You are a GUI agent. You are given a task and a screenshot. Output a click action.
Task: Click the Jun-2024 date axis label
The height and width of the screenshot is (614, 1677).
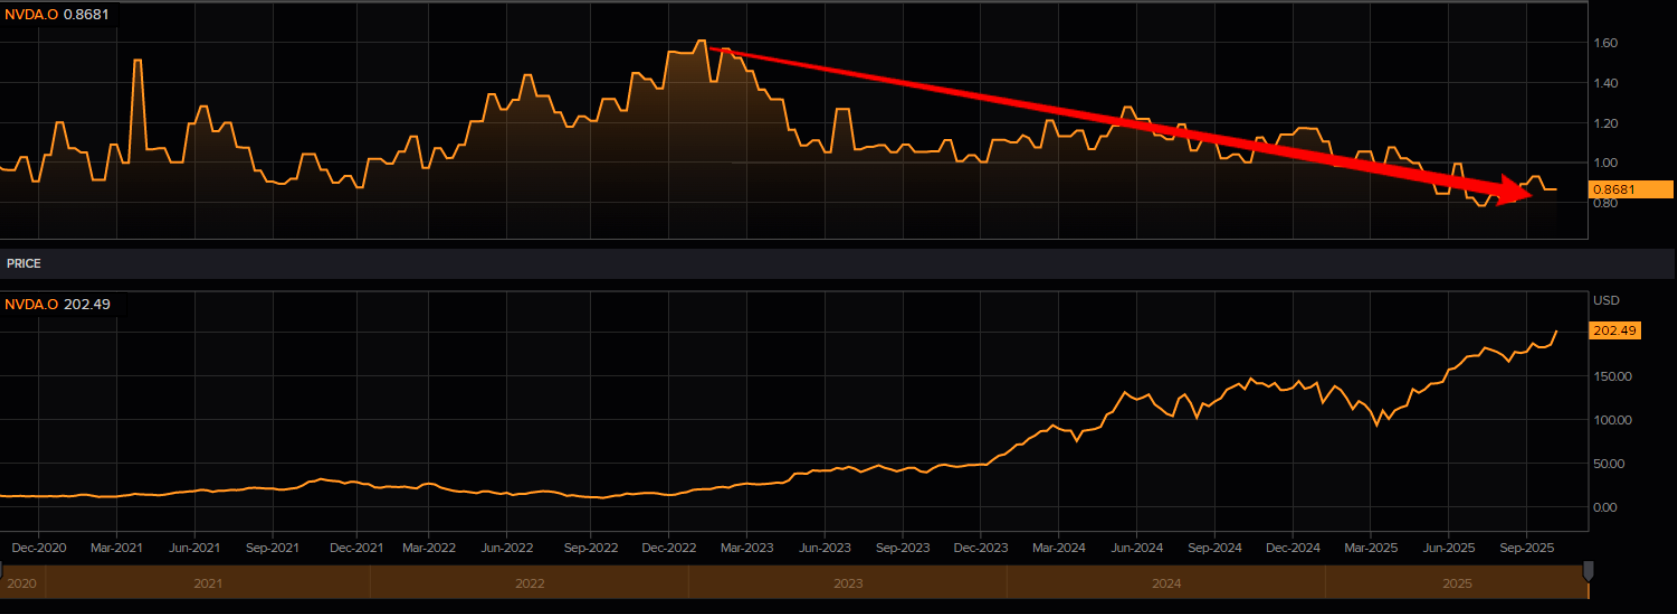coord(1137,548)
